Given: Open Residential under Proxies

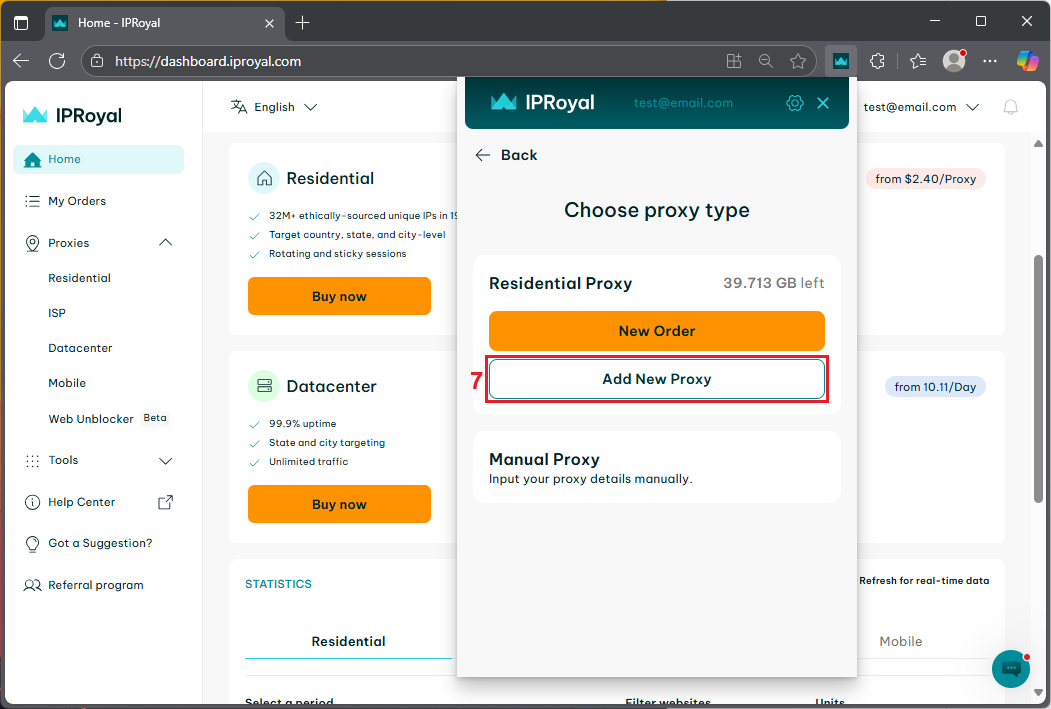Looking at the screenshot, I should tap(79, 278).
